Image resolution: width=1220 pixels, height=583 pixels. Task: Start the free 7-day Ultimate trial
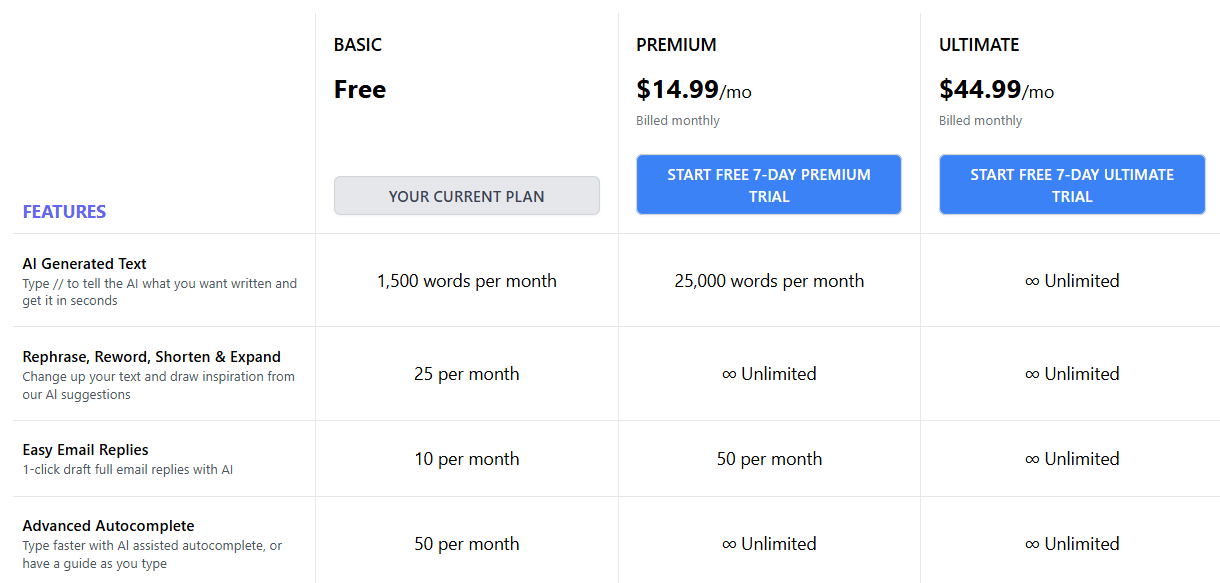1071,185
